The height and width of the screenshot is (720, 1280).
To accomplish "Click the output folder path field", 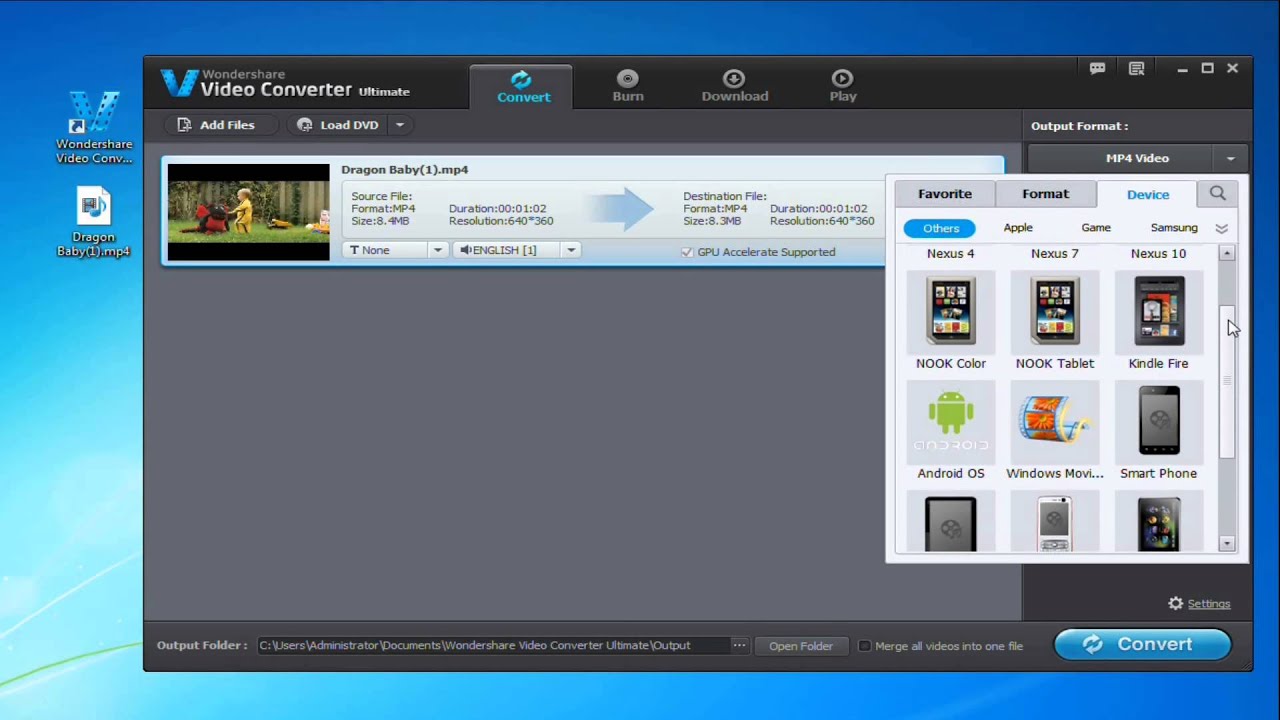I will [493, 646].
